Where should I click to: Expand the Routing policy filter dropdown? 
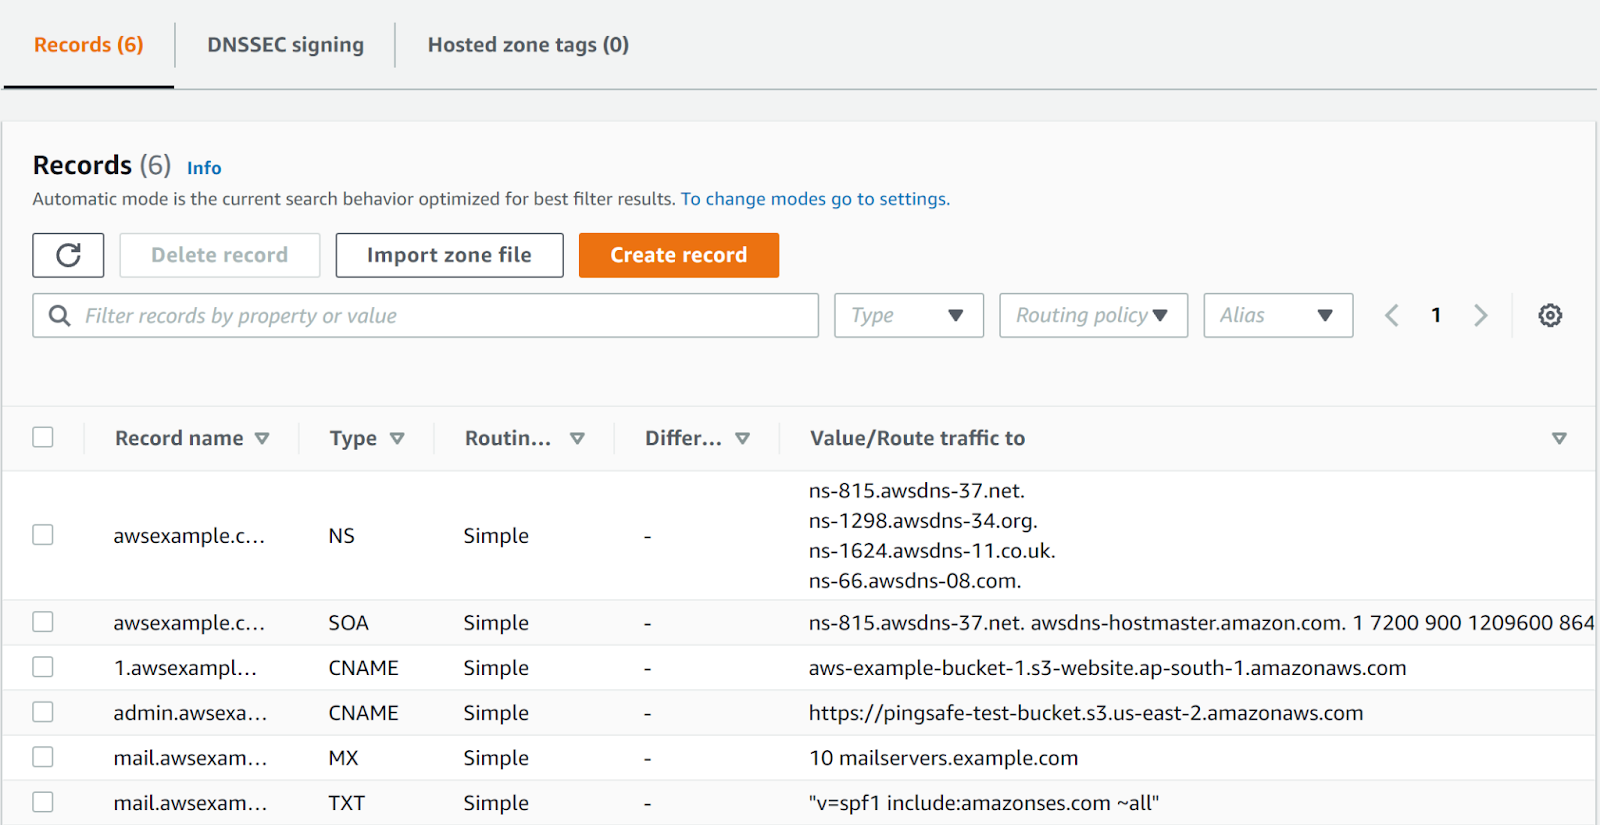[x=1093, y=316]
